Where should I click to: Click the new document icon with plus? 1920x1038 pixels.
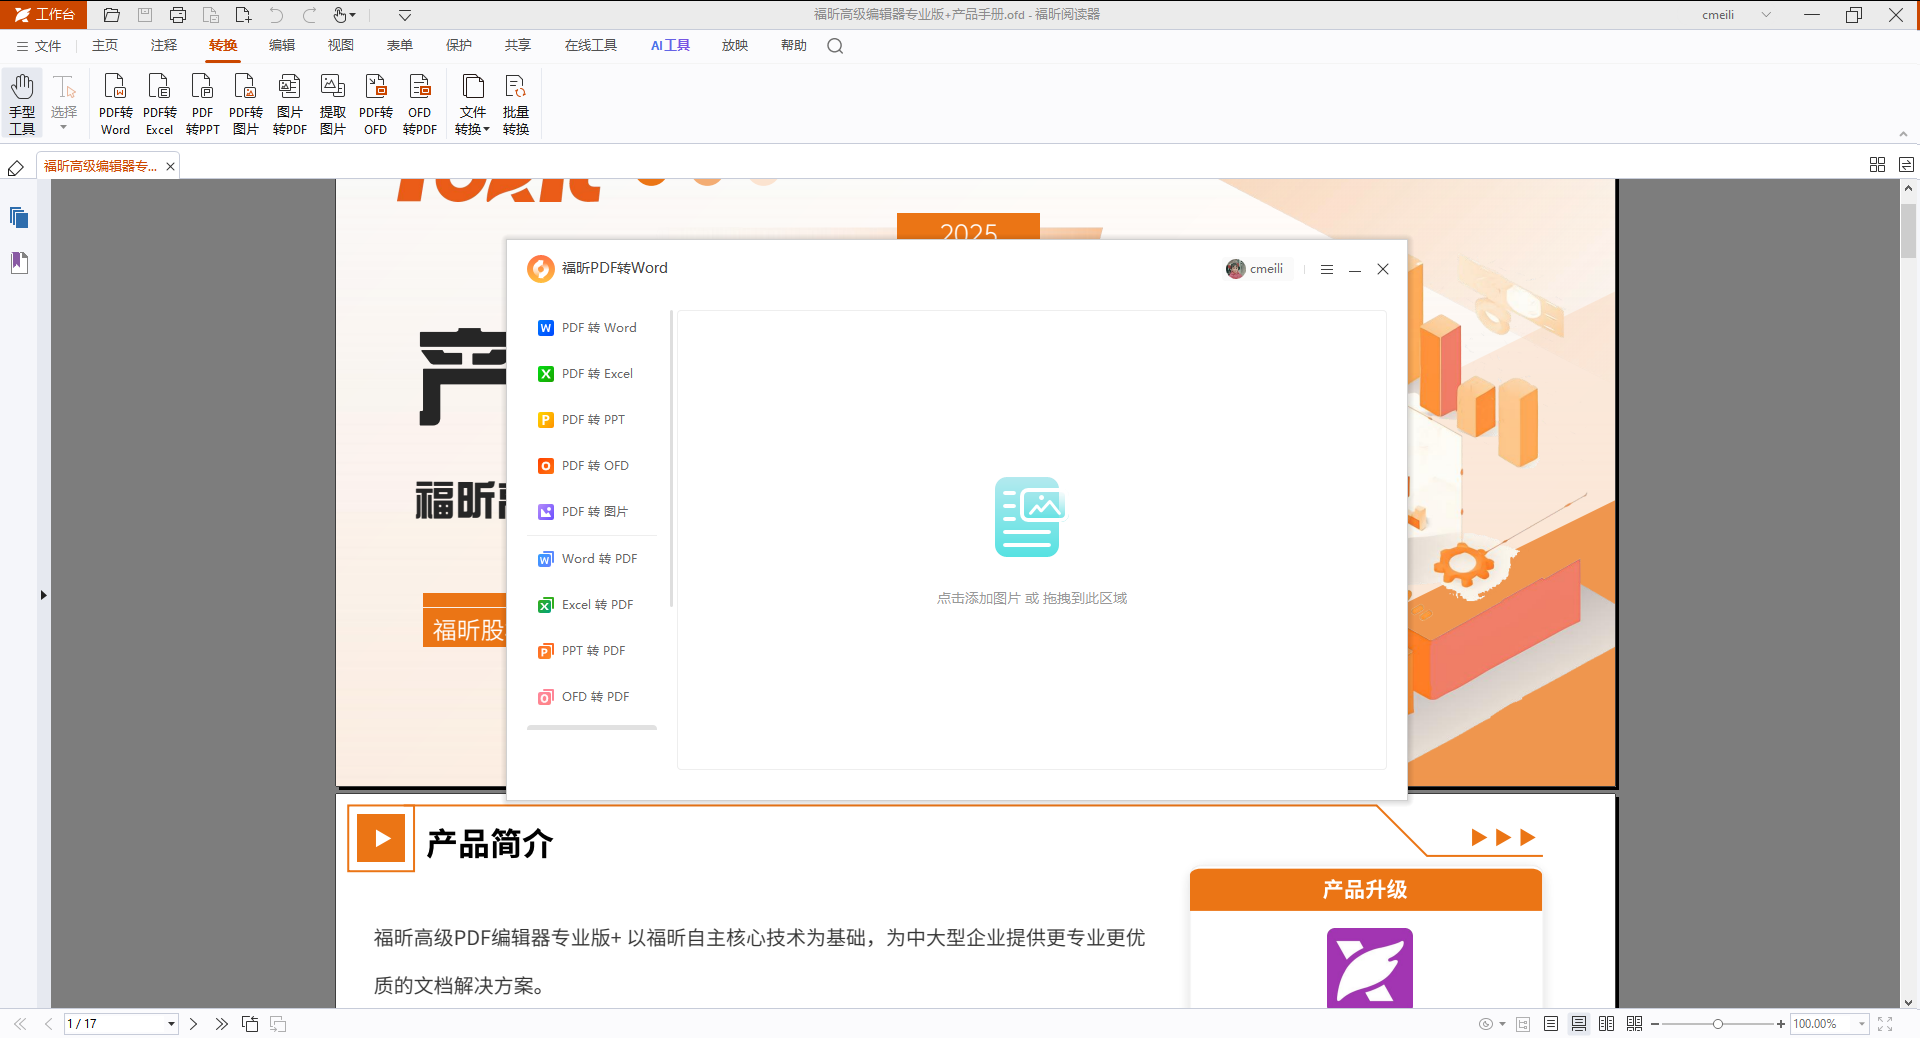click(x=243, y=15)
